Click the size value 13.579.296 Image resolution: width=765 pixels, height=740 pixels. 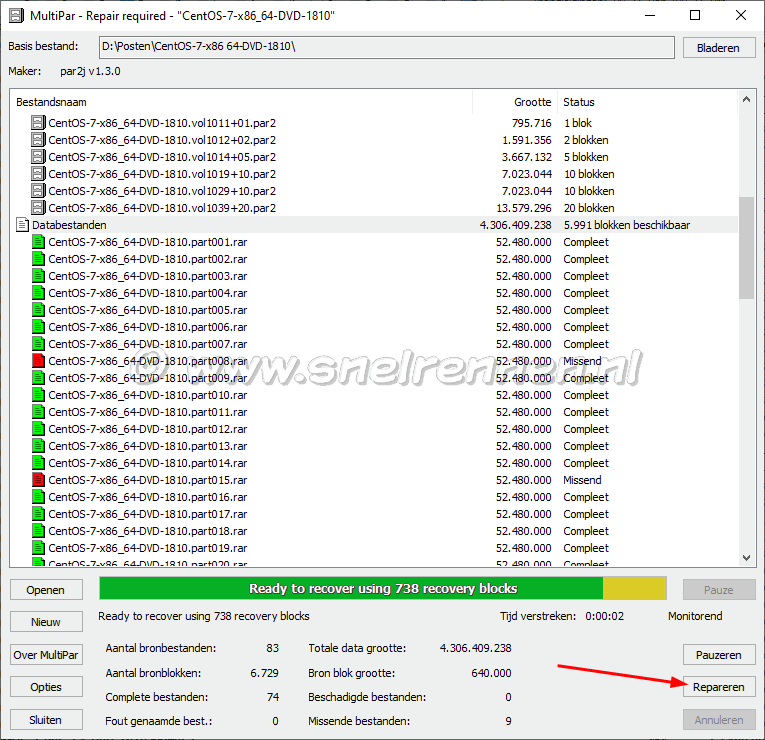click(523, 208)
